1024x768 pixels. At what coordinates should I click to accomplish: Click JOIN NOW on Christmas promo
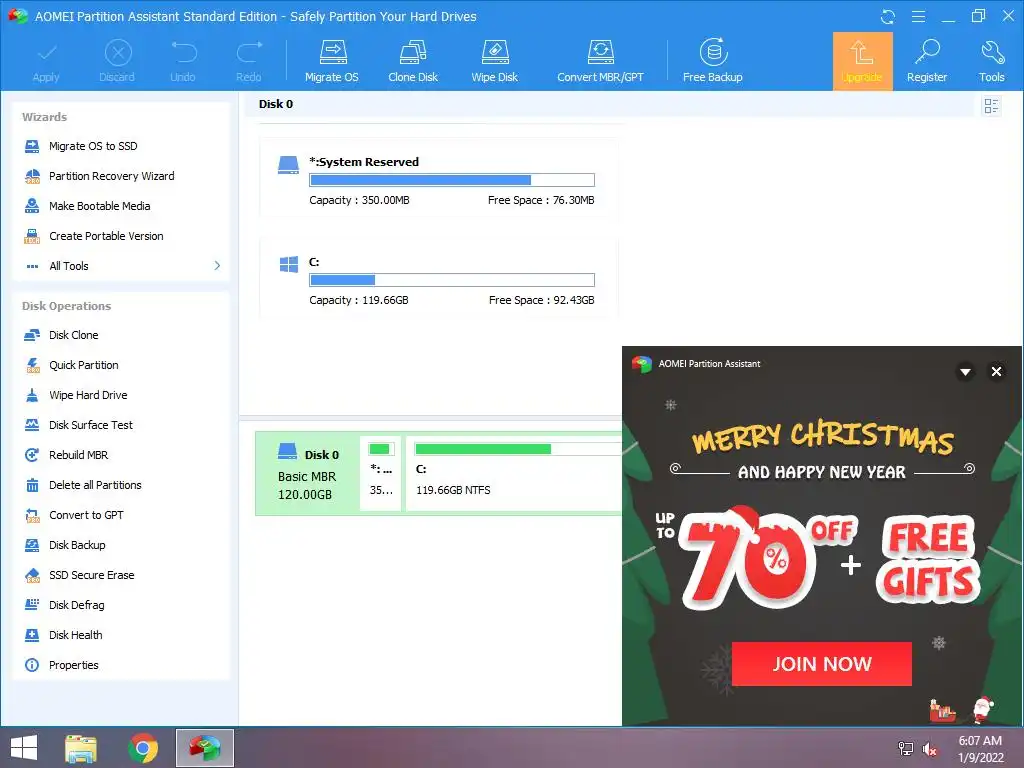(x=822, y=664)
